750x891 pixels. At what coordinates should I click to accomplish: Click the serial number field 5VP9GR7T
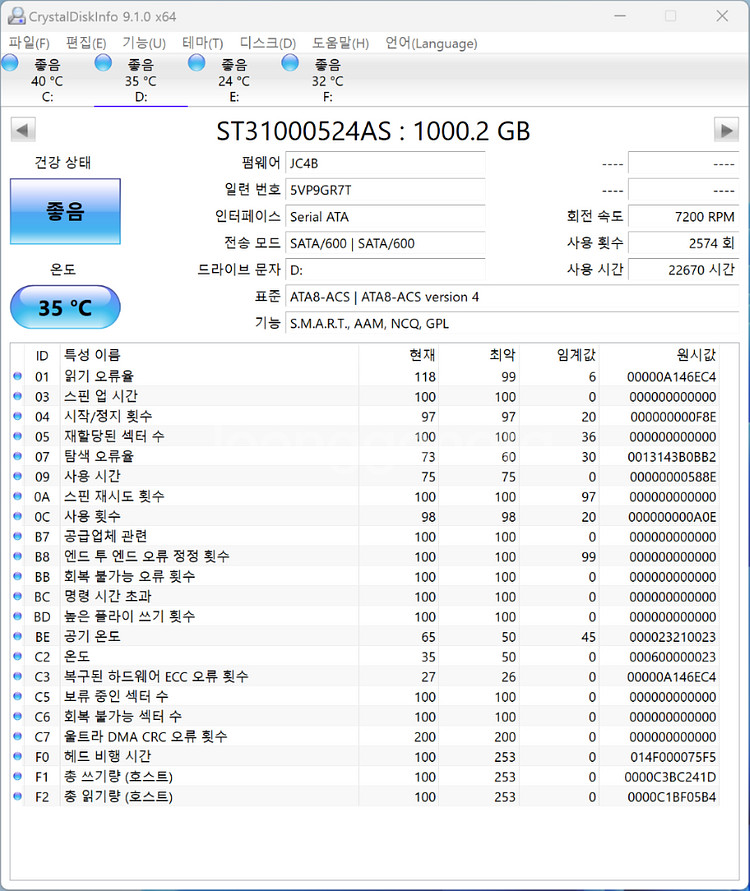(x=385, y=190)
